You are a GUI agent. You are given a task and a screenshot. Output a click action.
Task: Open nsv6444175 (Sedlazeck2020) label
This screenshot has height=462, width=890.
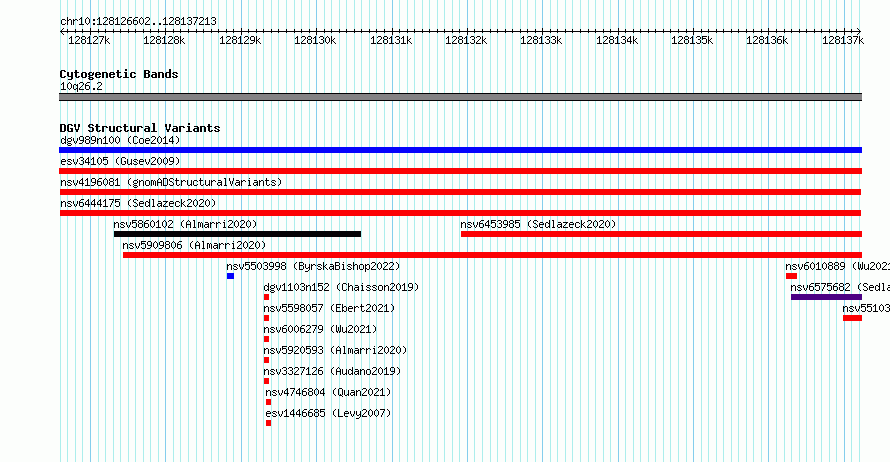click(138, 203)
